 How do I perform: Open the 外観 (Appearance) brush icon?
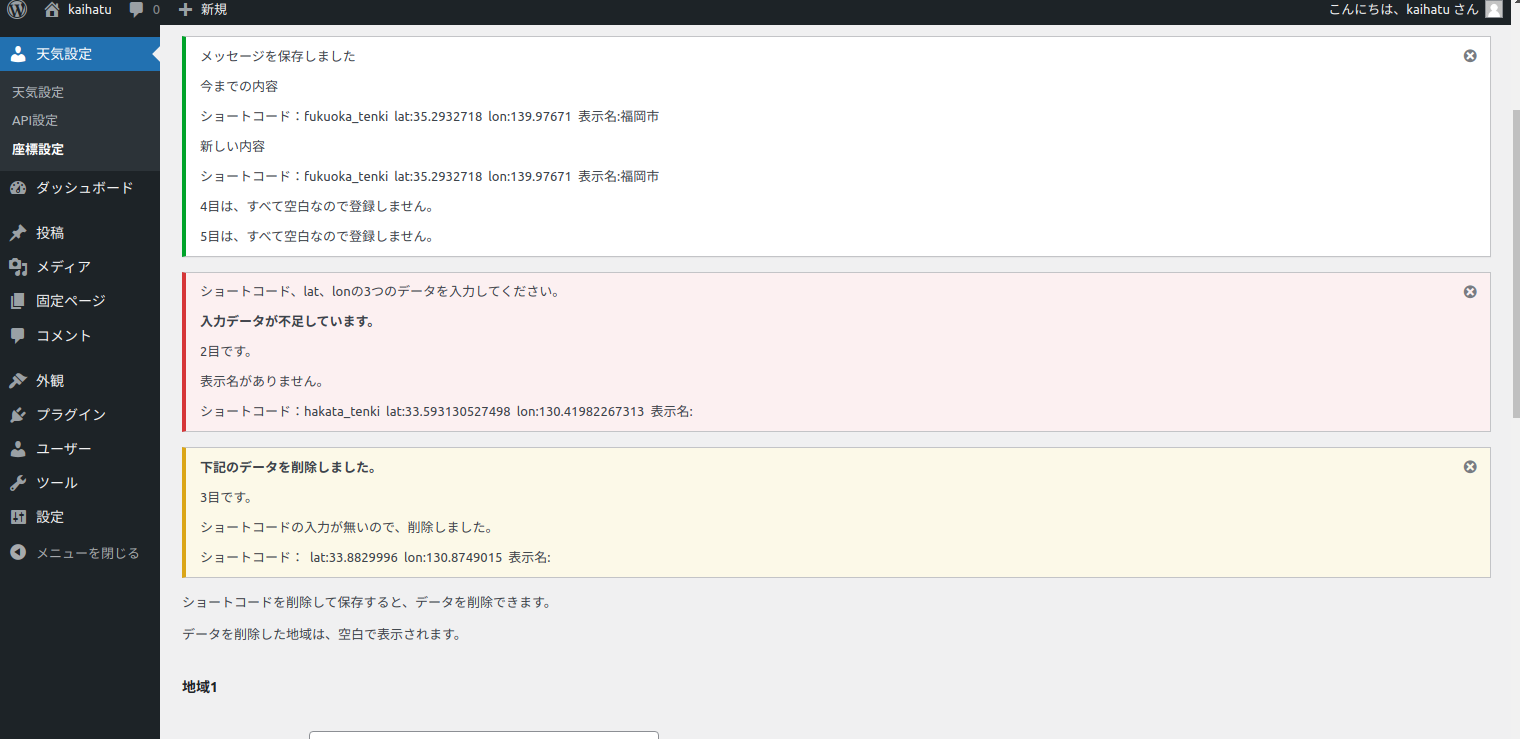(17, 380)
